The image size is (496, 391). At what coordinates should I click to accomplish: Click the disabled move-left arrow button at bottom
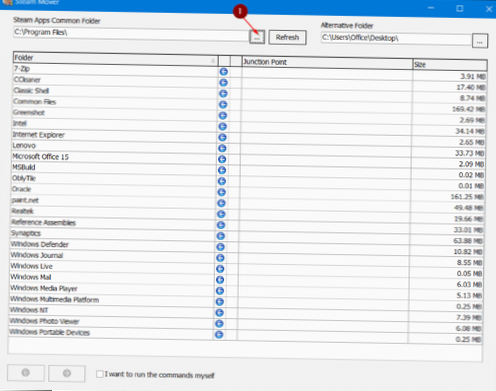tap(26, 373)
